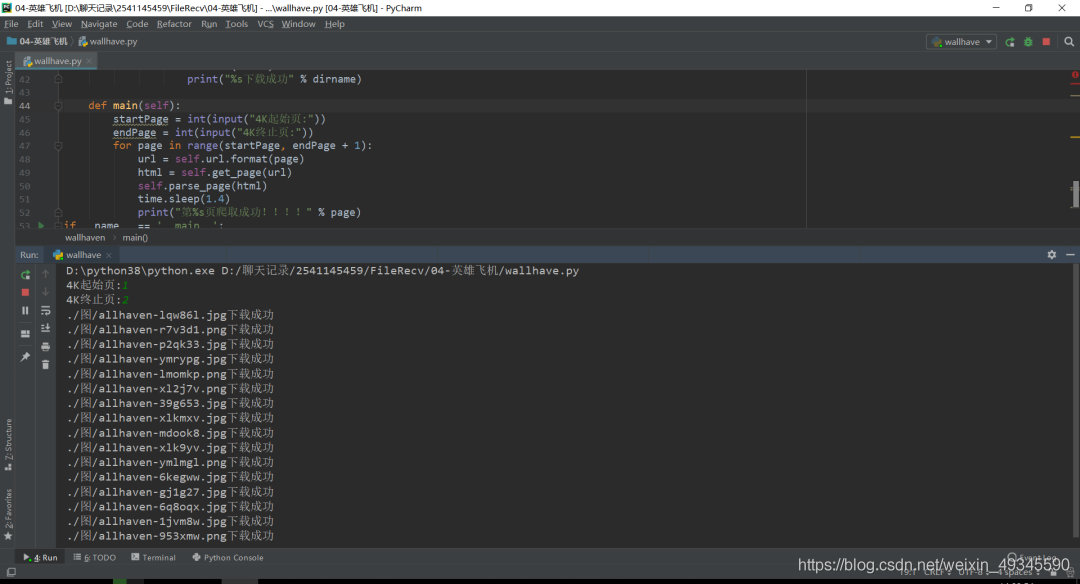Clear all console output with trash icon
Viewport: 1080px width, 584px height.
(45, 364)
